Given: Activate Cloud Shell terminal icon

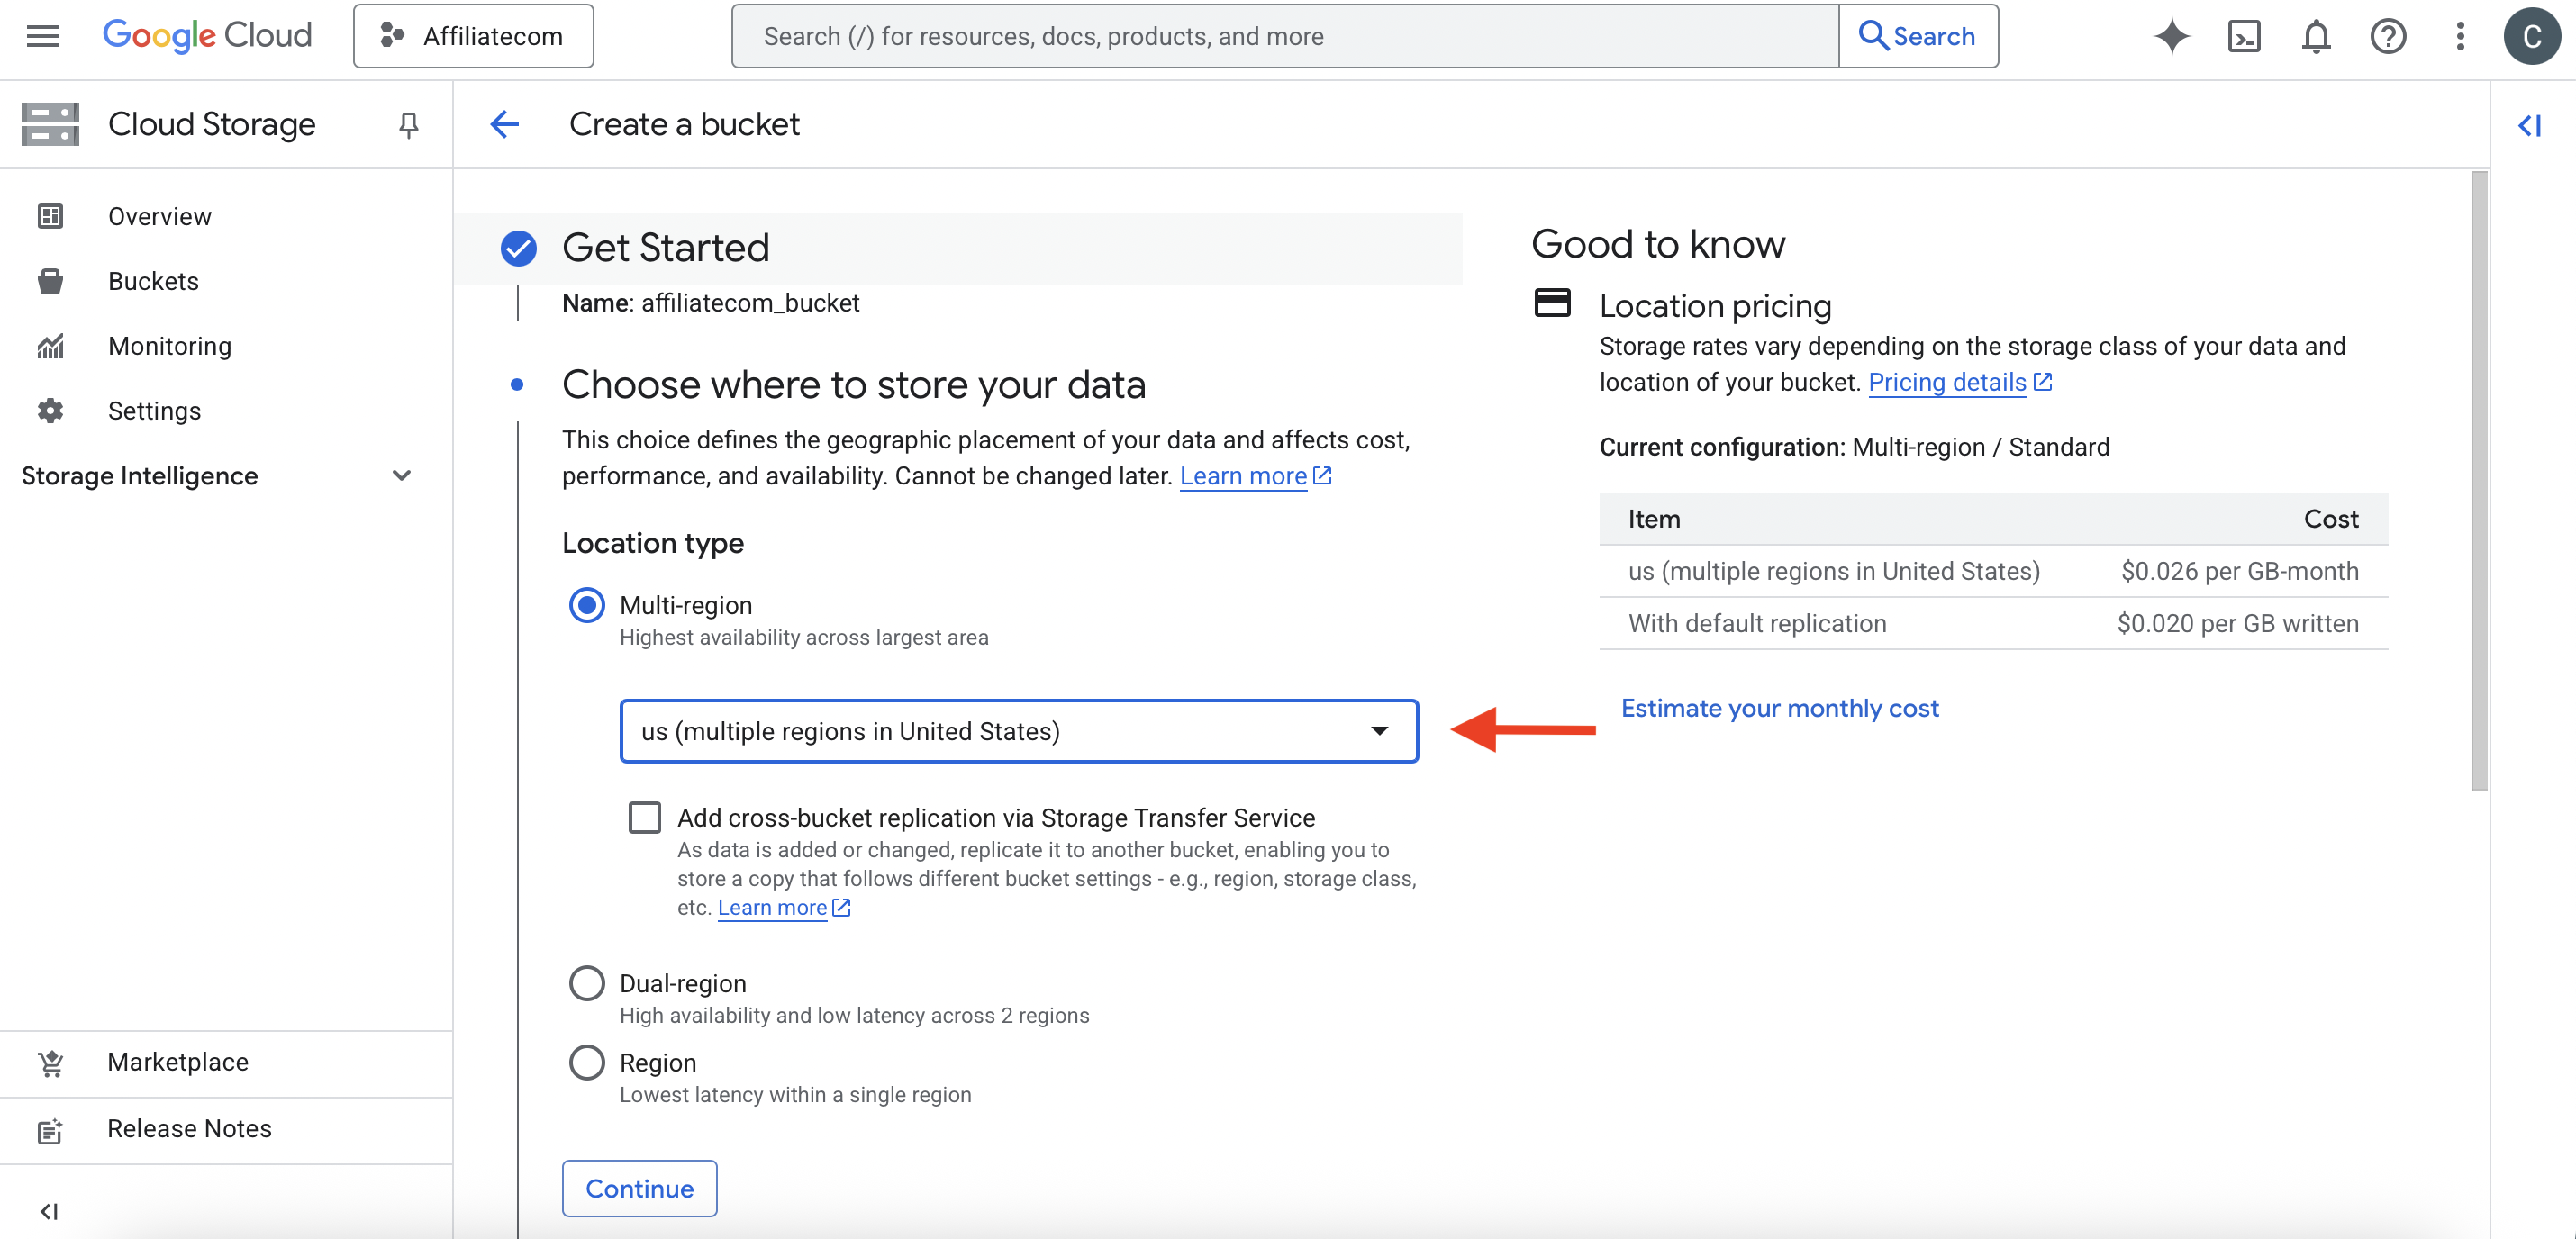Looking at the screenshot, I should pos(2244,36).
